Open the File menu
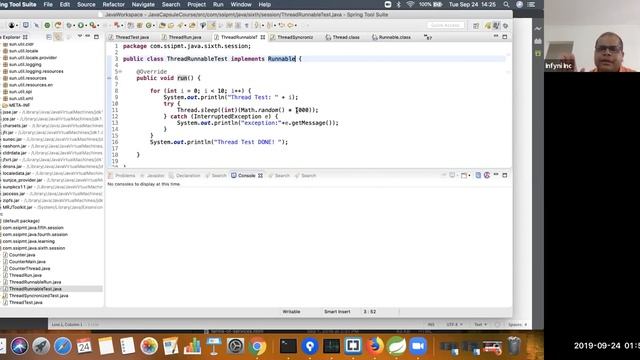640x360 pixels. tap(48, 4)
